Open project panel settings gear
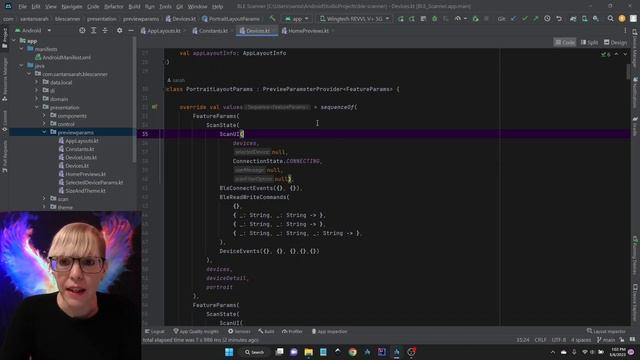 pyautogui.click(x=119, y=31)
